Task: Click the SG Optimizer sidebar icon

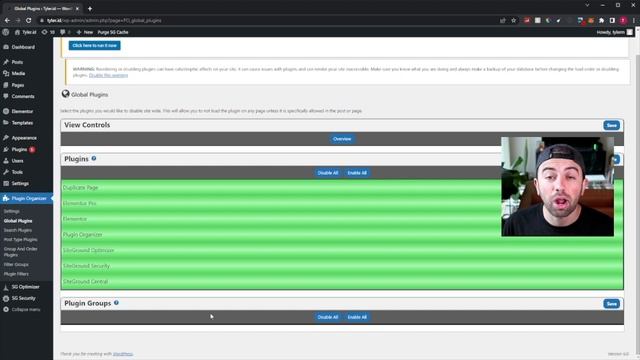Action: (x=6, y=287)
